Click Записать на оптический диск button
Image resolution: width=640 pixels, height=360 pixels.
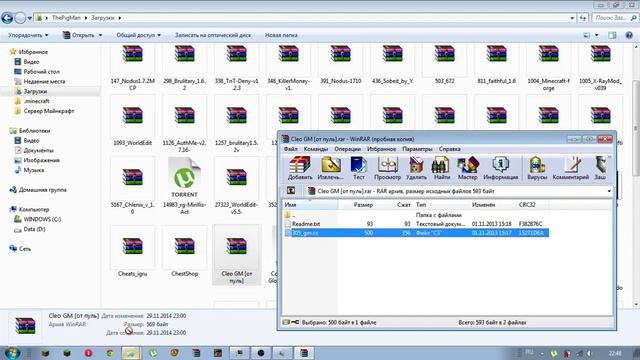coord(213,36)
